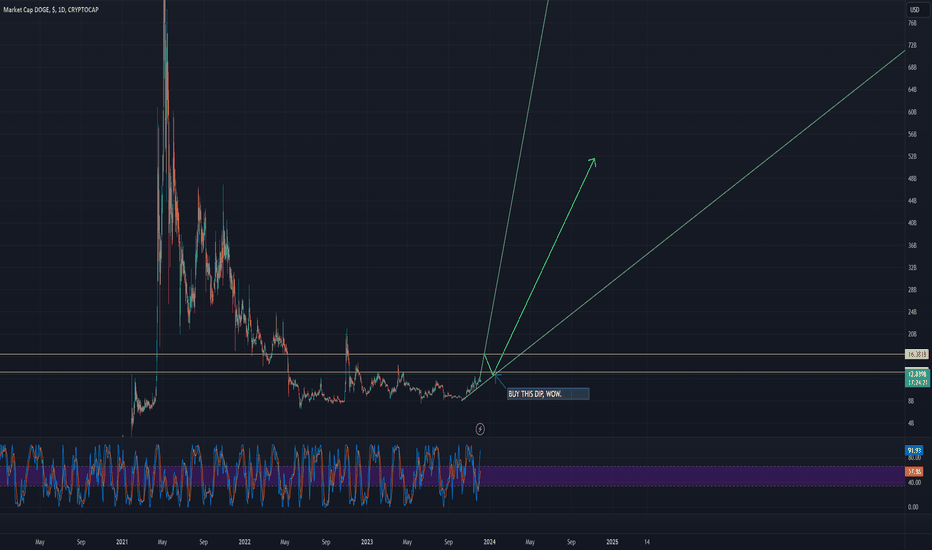Screen dimensions: 932x550
Task: Click the 28B price axis label
Action: 912,290
